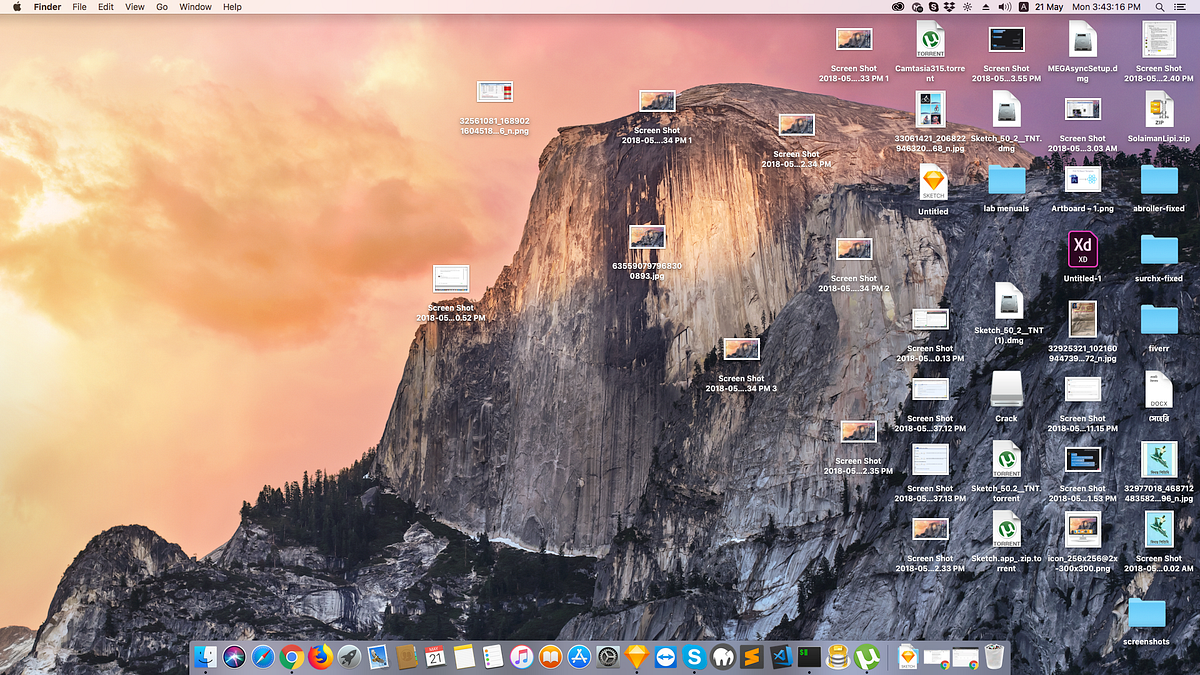Viewport: 1200px width, 675px height.
Task: Open System Preferences gear in Dock
Action: click(608, 657)
